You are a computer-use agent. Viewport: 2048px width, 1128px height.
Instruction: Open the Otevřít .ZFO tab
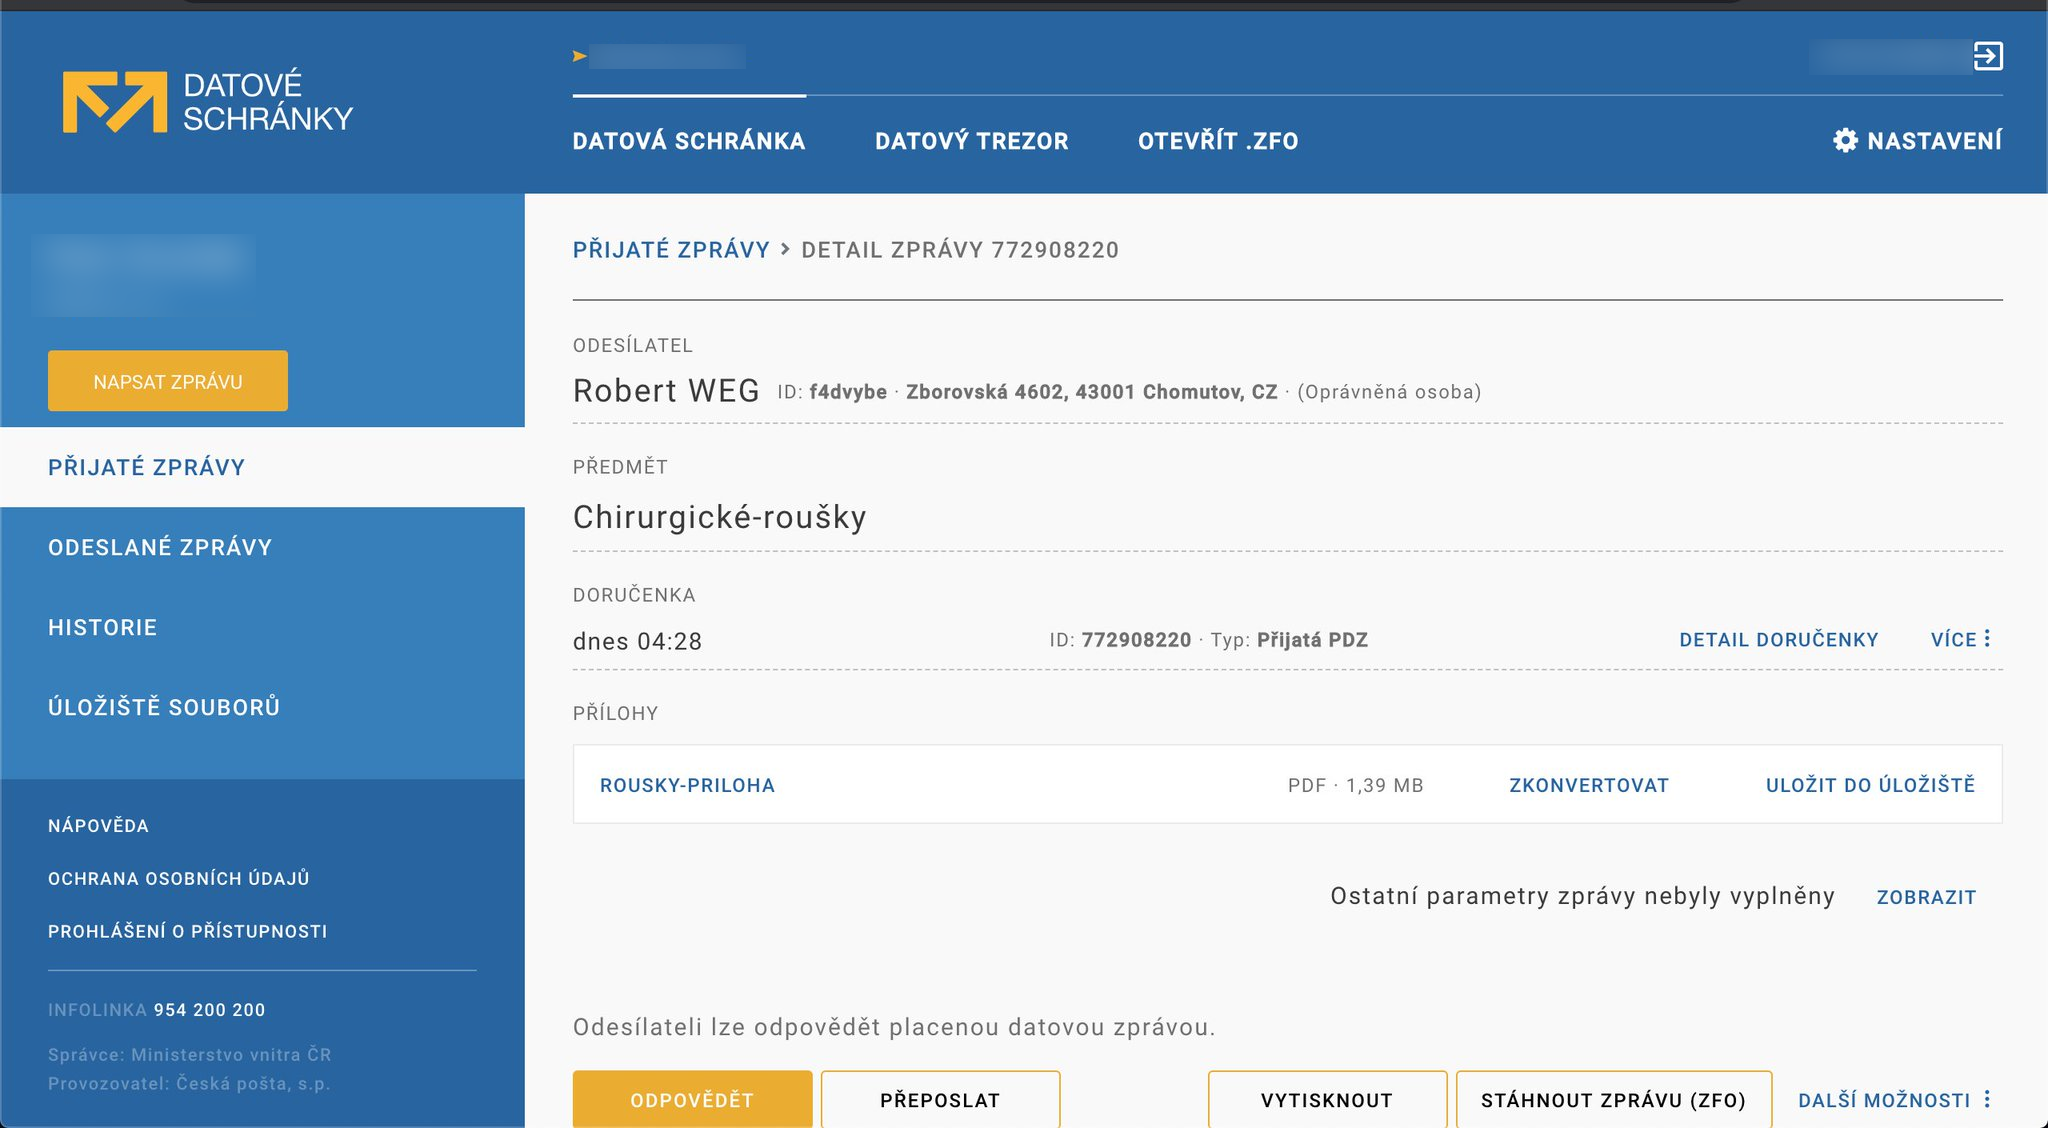point(1218,141)
